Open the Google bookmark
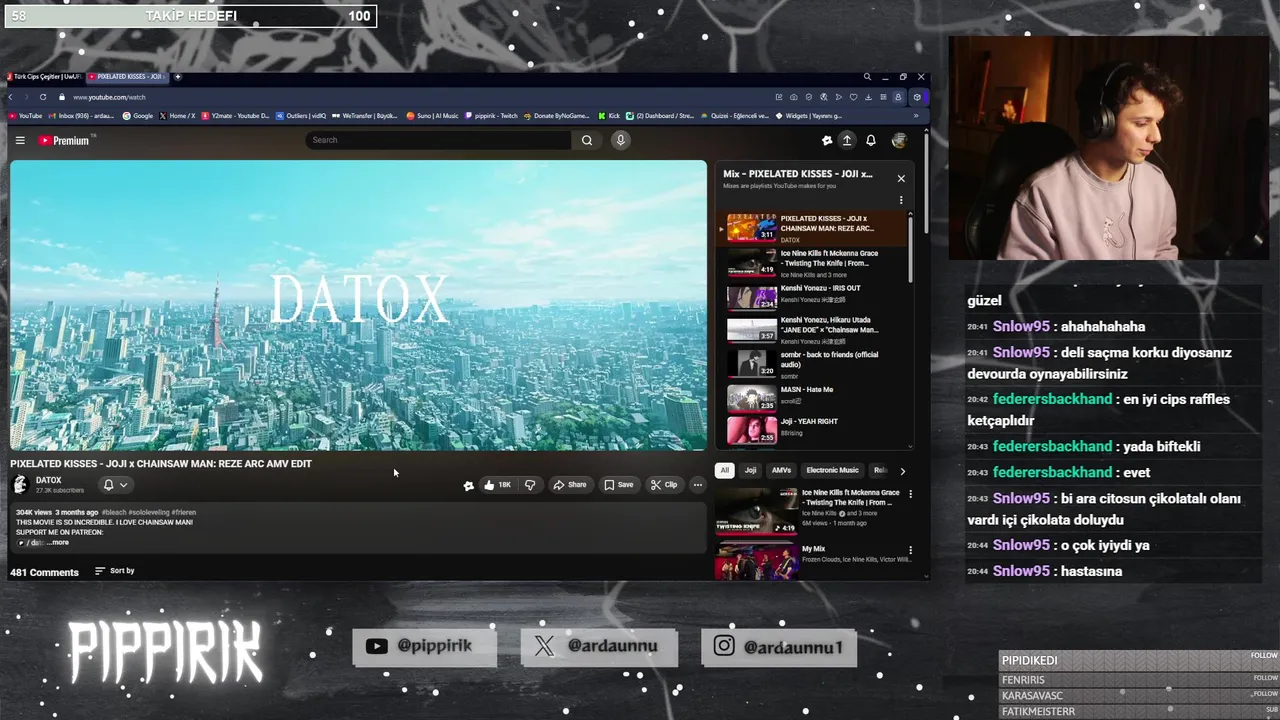The height and width of the screenshot is (720, 1280). point(138,116)
